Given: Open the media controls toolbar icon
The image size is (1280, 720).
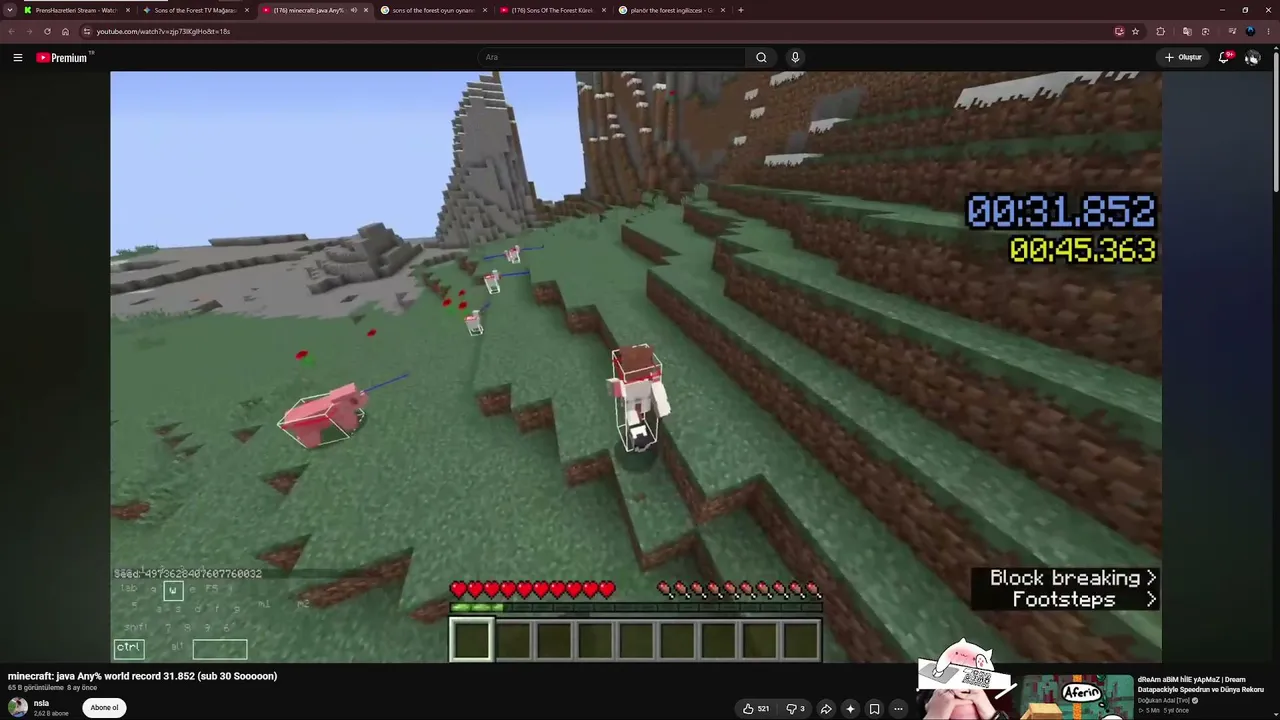Looking at the screenshot, I should point(1232,31).
